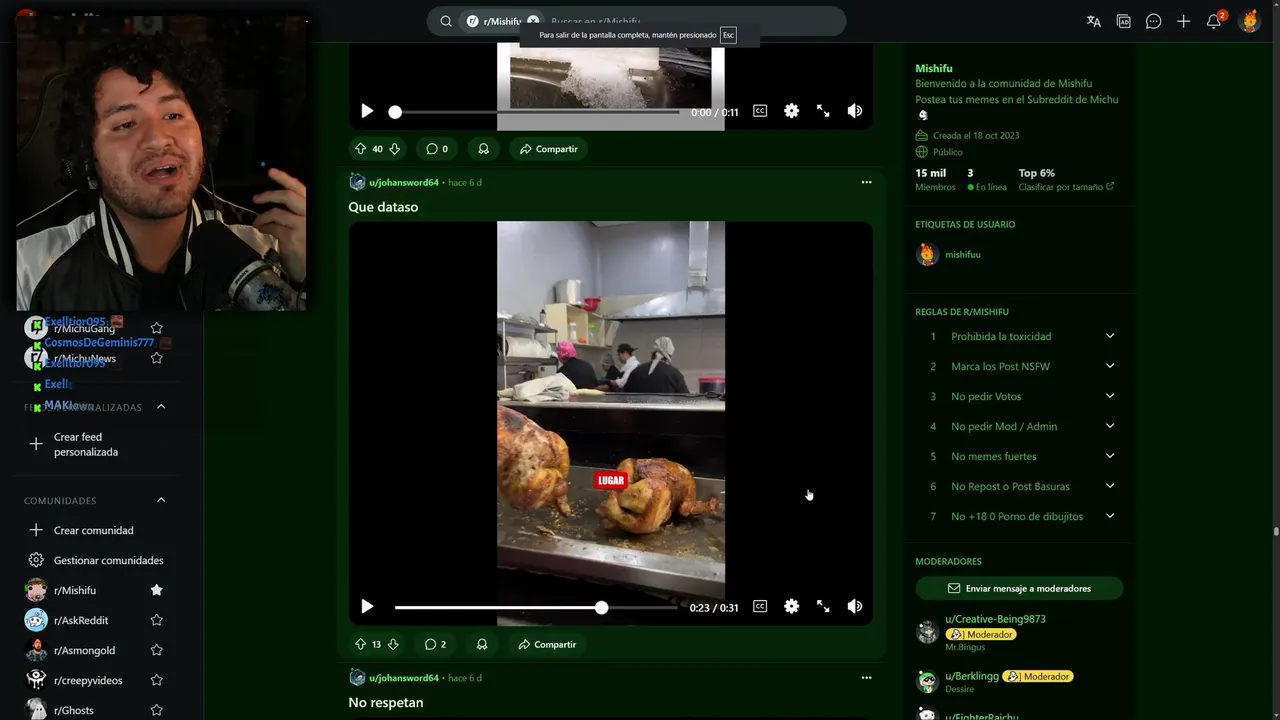Open overflow menu of No respetan post
This screenshot has height=720, width=1280.
coord(866,677)
